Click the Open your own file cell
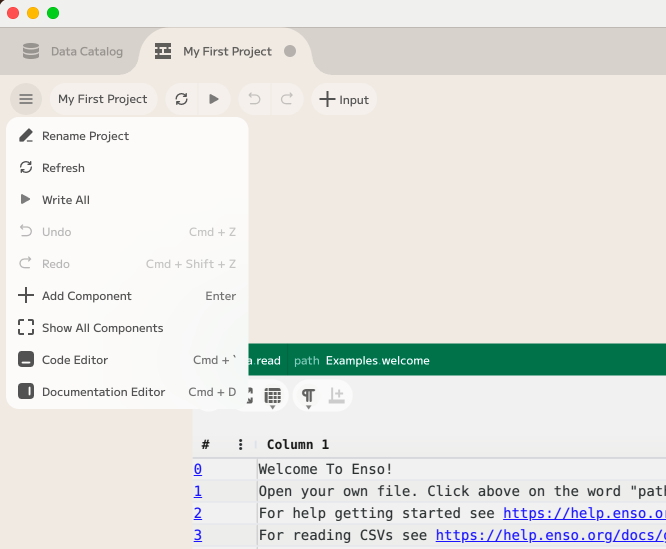This screenshot has width=666, height=549. [x=462, y=491]
